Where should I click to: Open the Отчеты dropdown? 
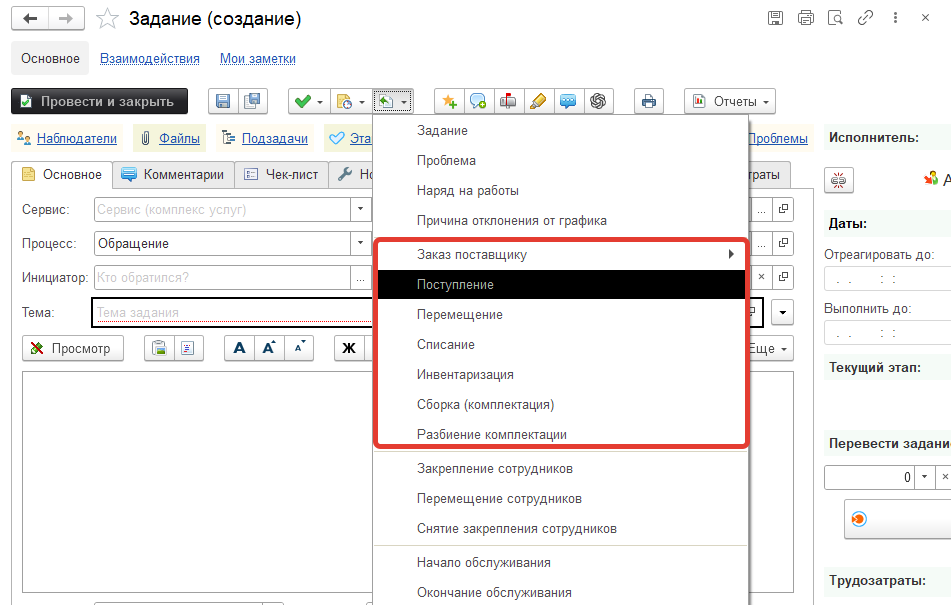(x=729, y=101)
